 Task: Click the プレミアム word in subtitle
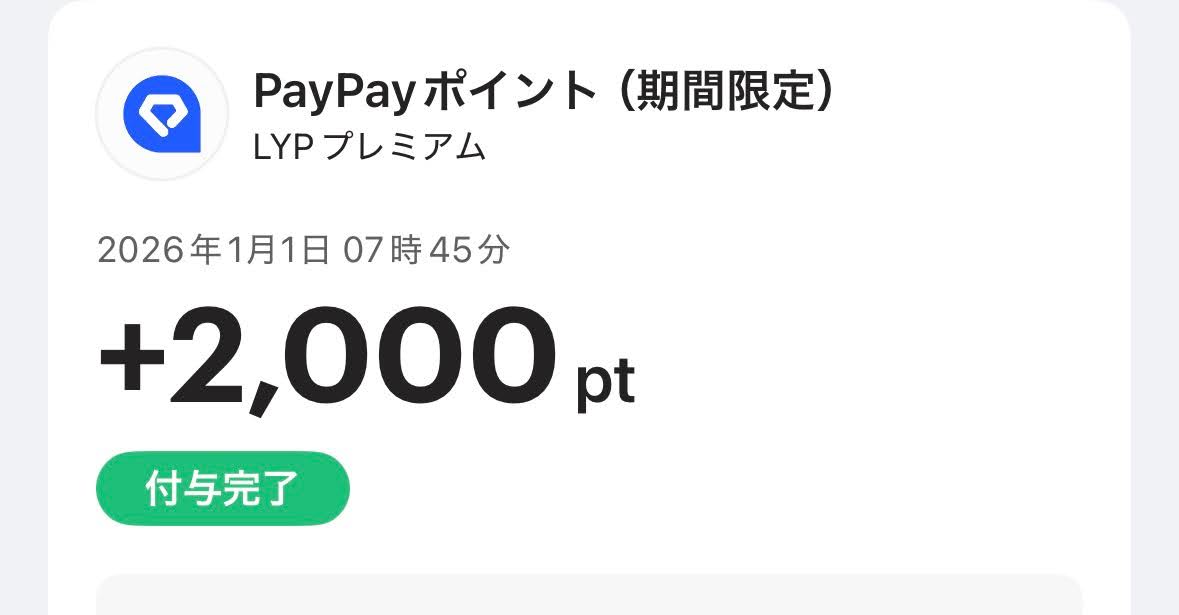(x=406, y=148)
